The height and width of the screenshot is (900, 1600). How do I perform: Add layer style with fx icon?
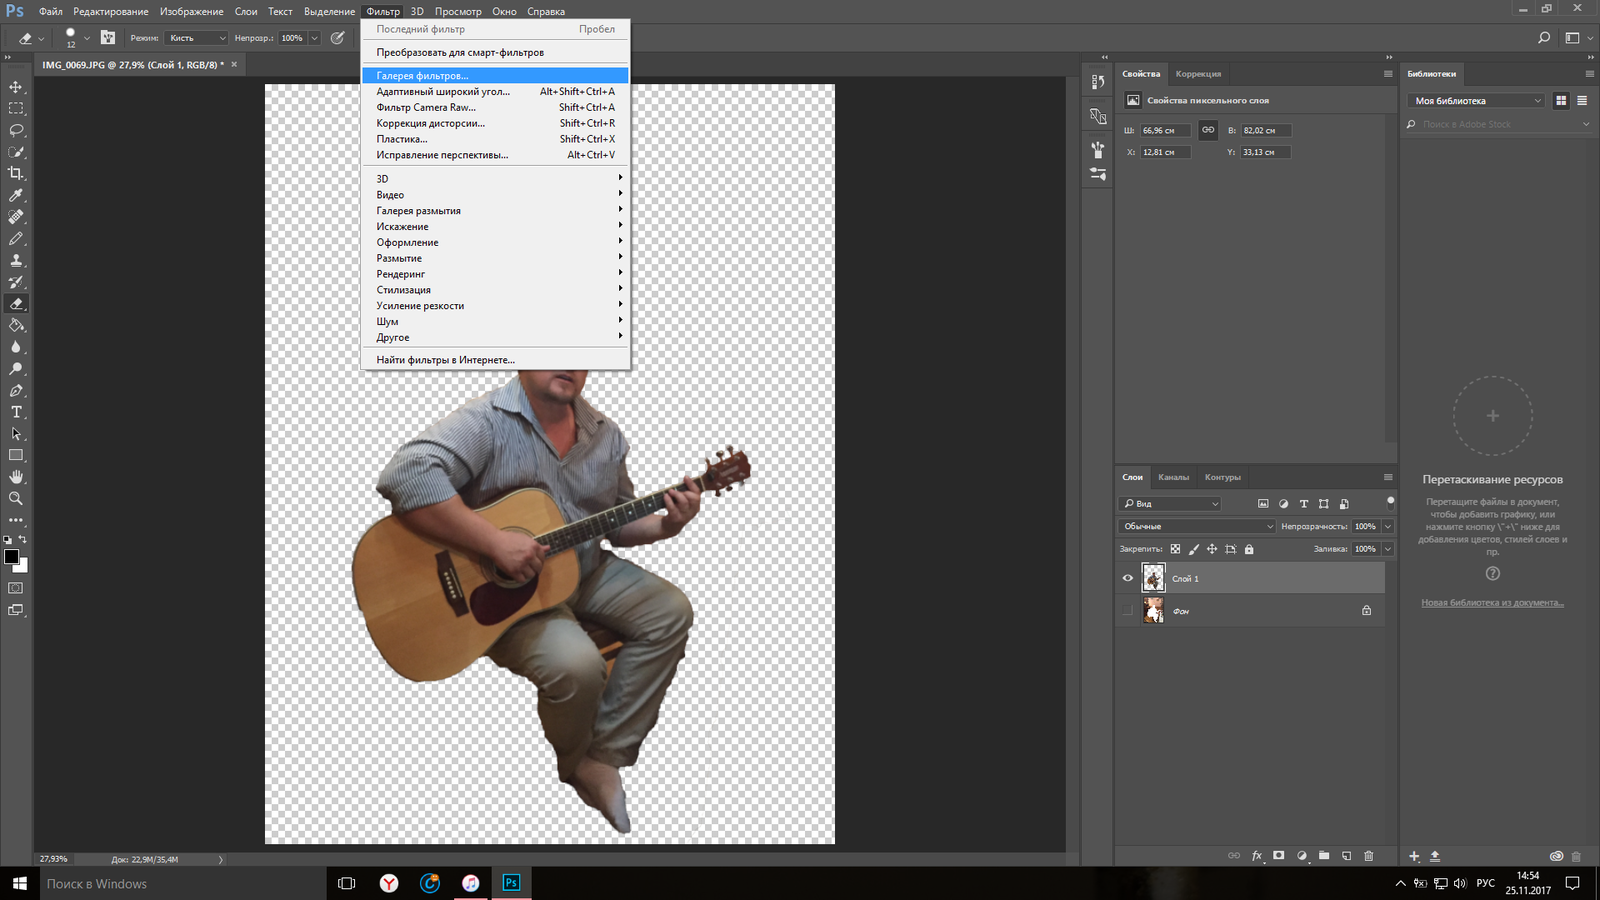[1257, 856]
